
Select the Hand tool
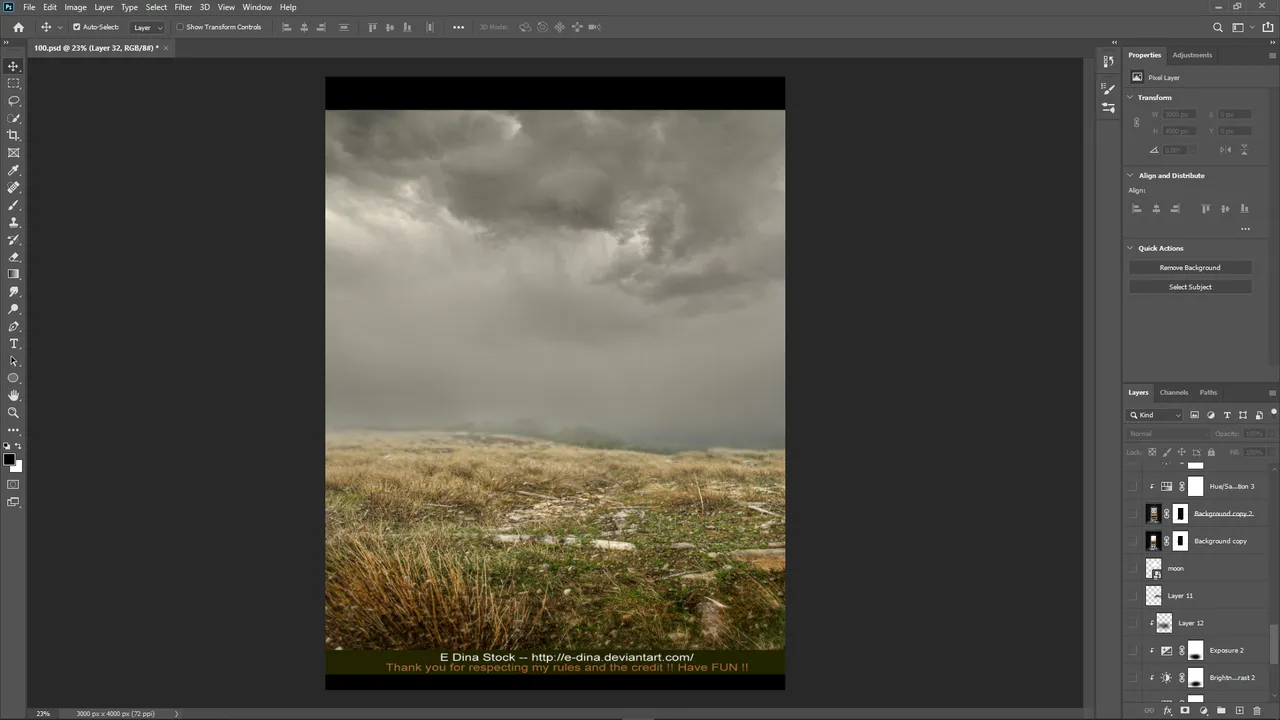(x=13, y=395)
